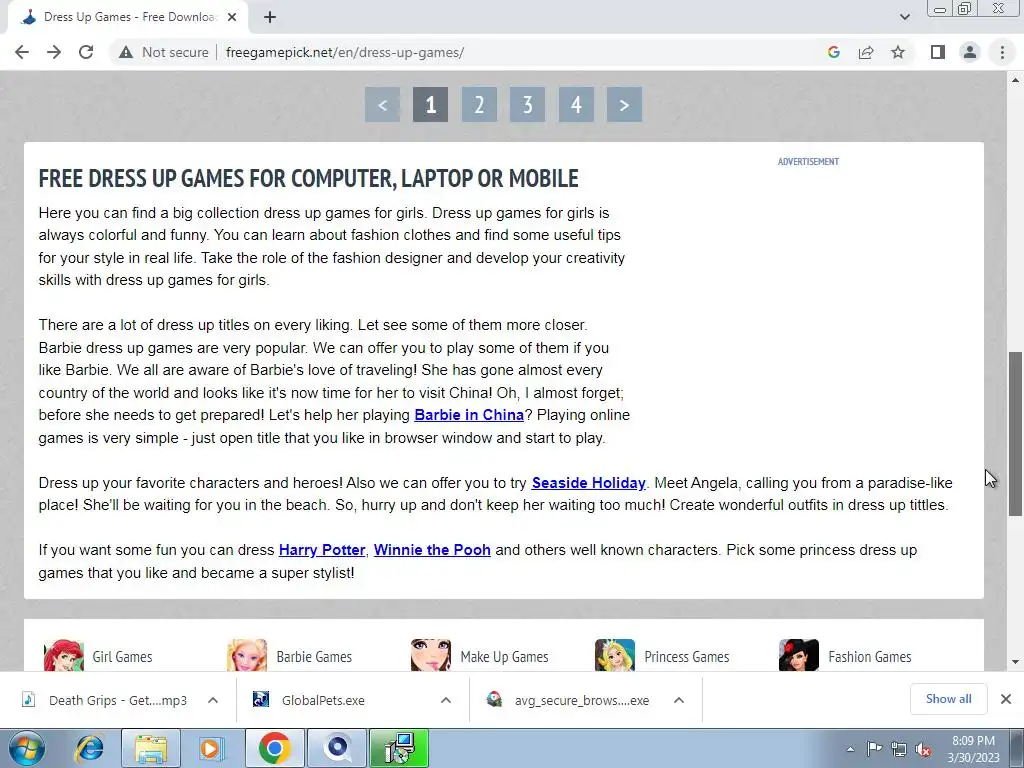This screenshot has height=768, width=1024.
Task: Open the Girl Games category link
Action: (122, 657)
